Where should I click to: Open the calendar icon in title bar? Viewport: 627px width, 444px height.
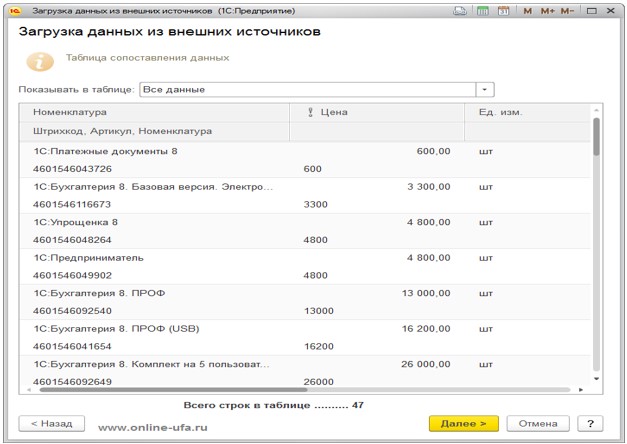pyautogui.click(x=503, y=10)
